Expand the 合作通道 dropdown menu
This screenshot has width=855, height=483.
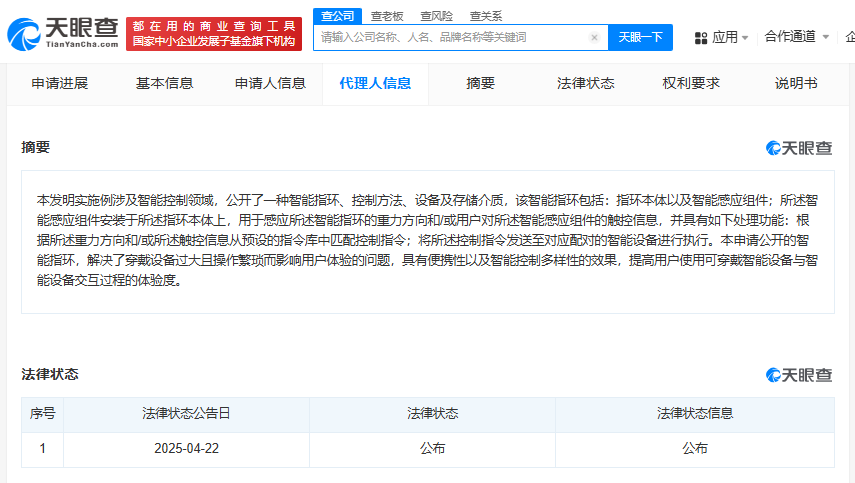[x=796, y=37]
